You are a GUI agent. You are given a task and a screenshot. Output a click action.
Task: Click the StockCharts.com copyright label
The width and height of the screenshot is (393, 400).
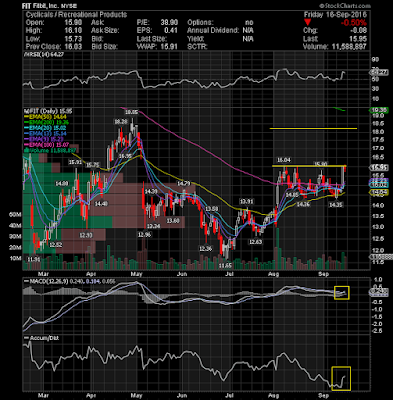pos(344,6)
